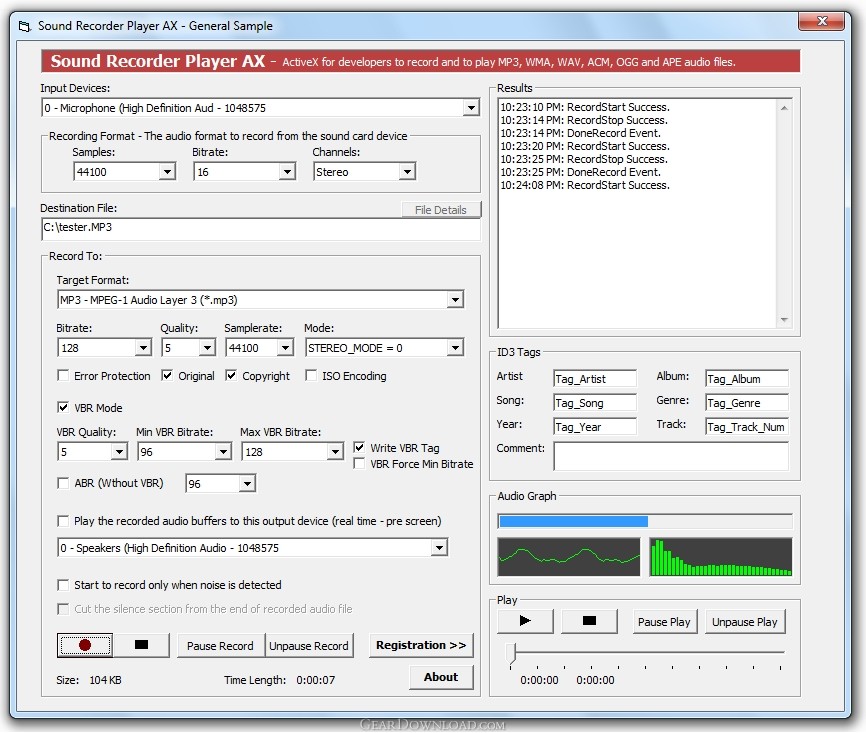Click the Artist tag input field

pos(595,379)
